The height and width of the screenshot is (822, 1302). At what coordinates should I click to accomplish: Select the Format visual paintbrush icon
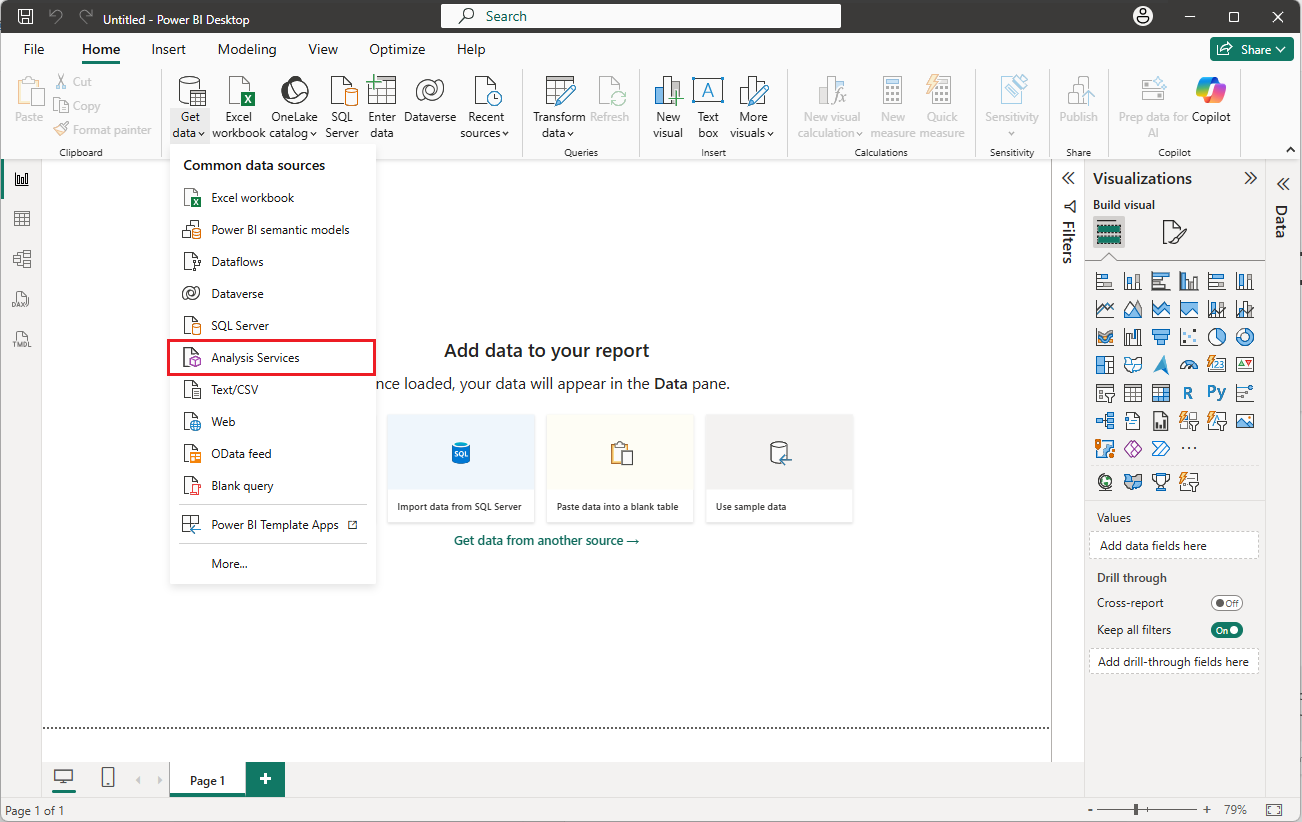coord(1174,233)
